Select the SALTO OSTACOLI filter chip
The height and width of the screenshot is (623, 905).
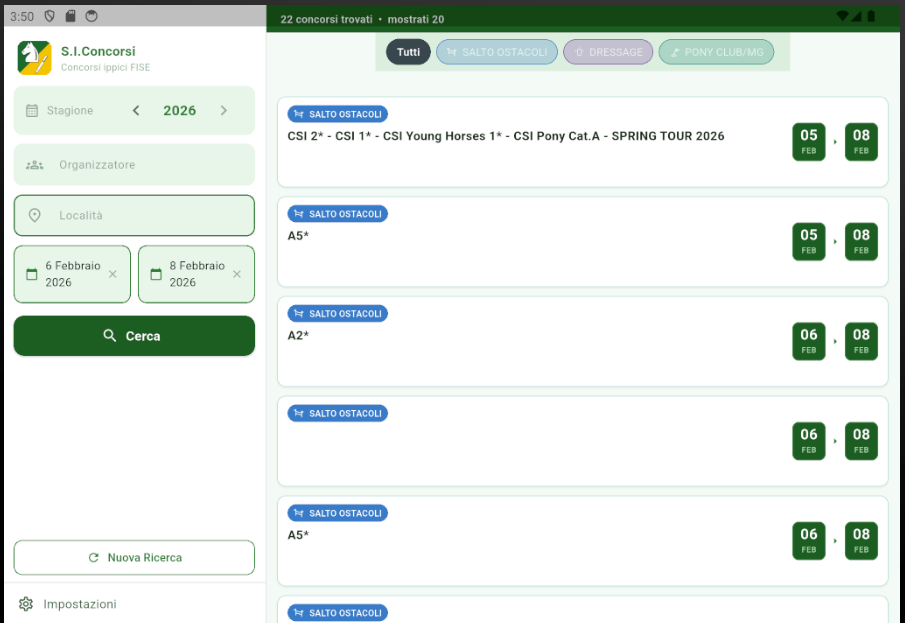pyautogui.click(x=497, y=52)
